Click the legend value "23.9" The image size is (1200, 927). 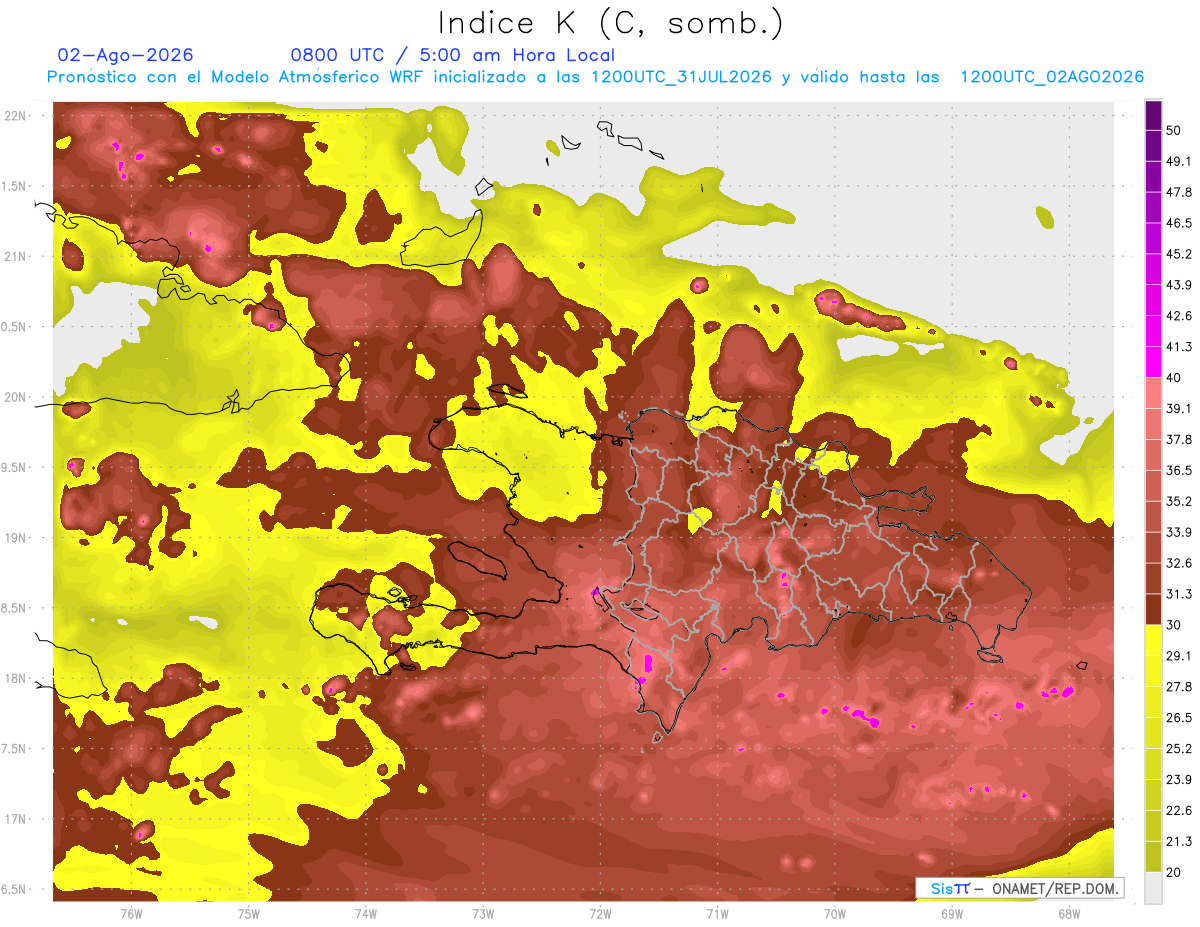click(x=1178, y=779)
